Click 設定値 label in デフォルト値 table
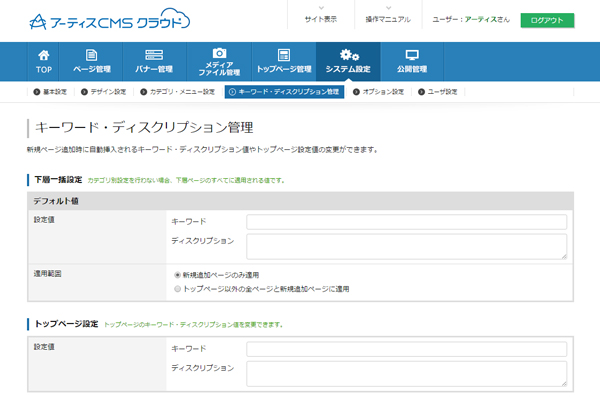Viewport: 600px width, 397px height. pyautogui.click(x=44, y=220)
